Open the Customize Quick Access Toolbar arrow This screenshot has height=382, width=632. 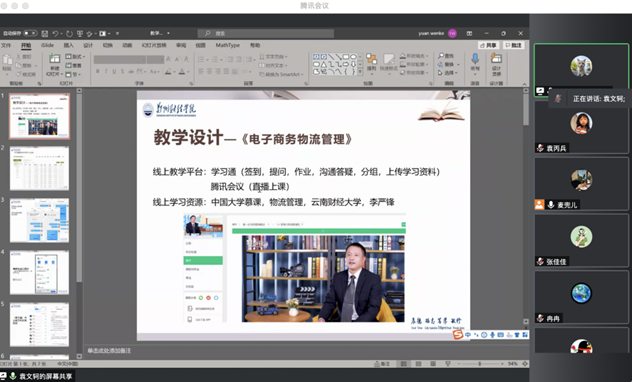click(x=117, y=33)
